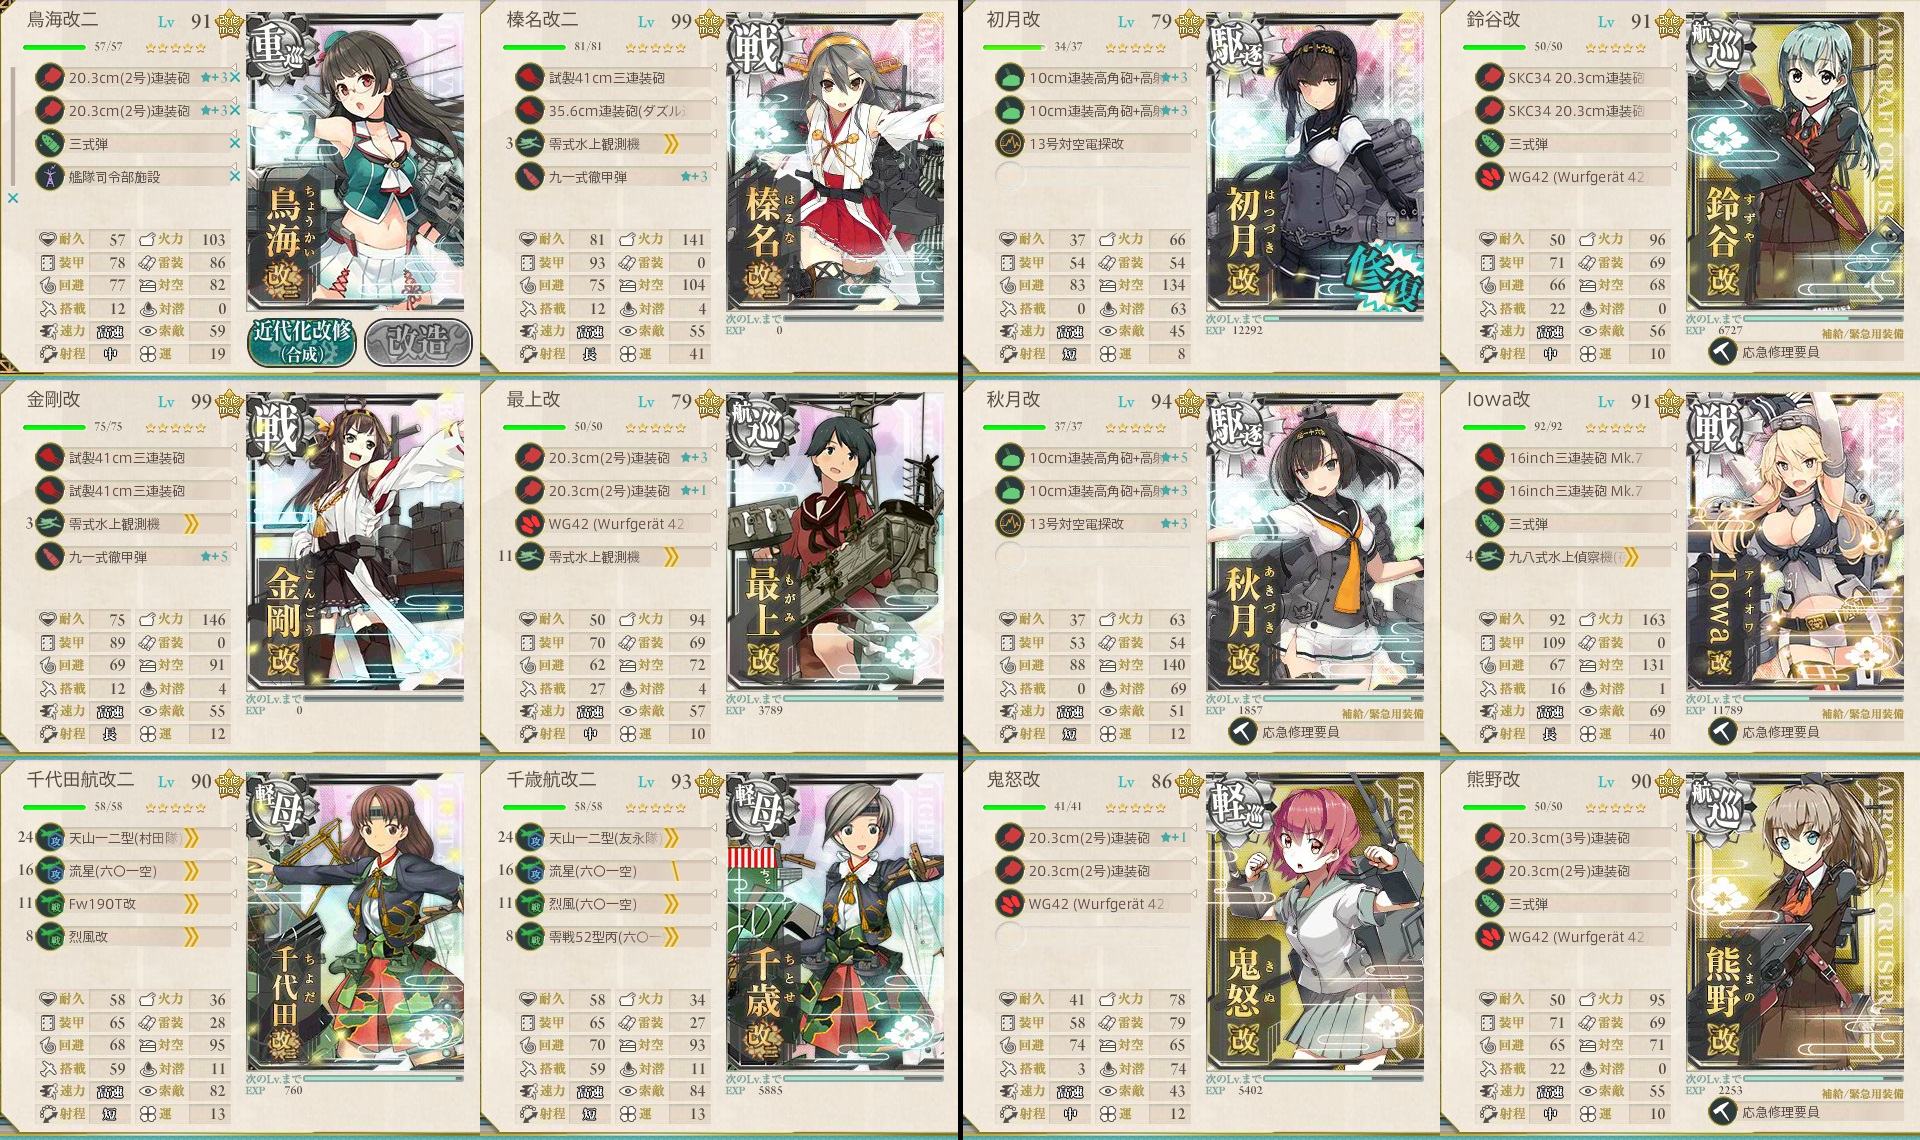
Task: Click the 艦隊司令部施設 command facility icon
Action: [x=49, y=177]
